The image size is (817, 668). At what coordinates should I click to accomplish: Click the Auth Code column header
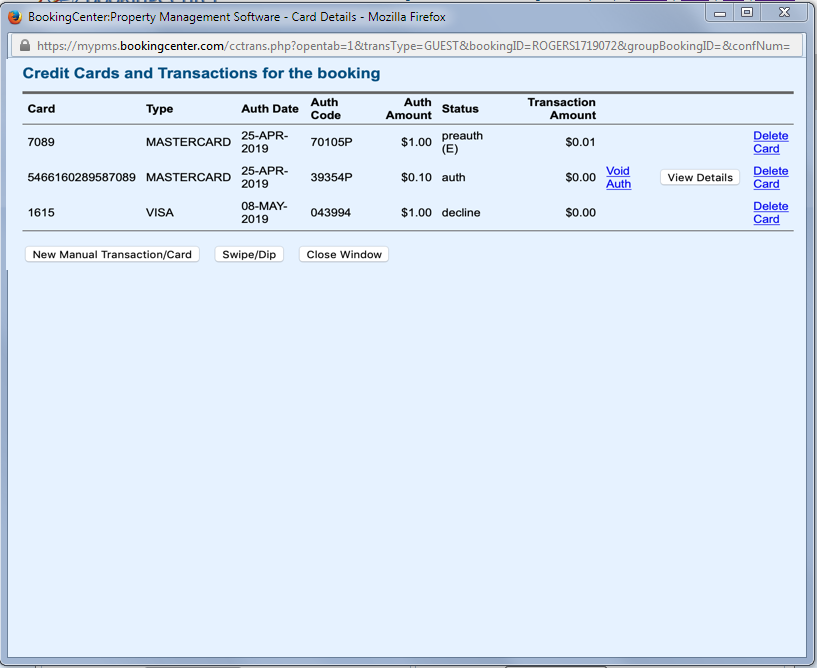coord(326,109)
